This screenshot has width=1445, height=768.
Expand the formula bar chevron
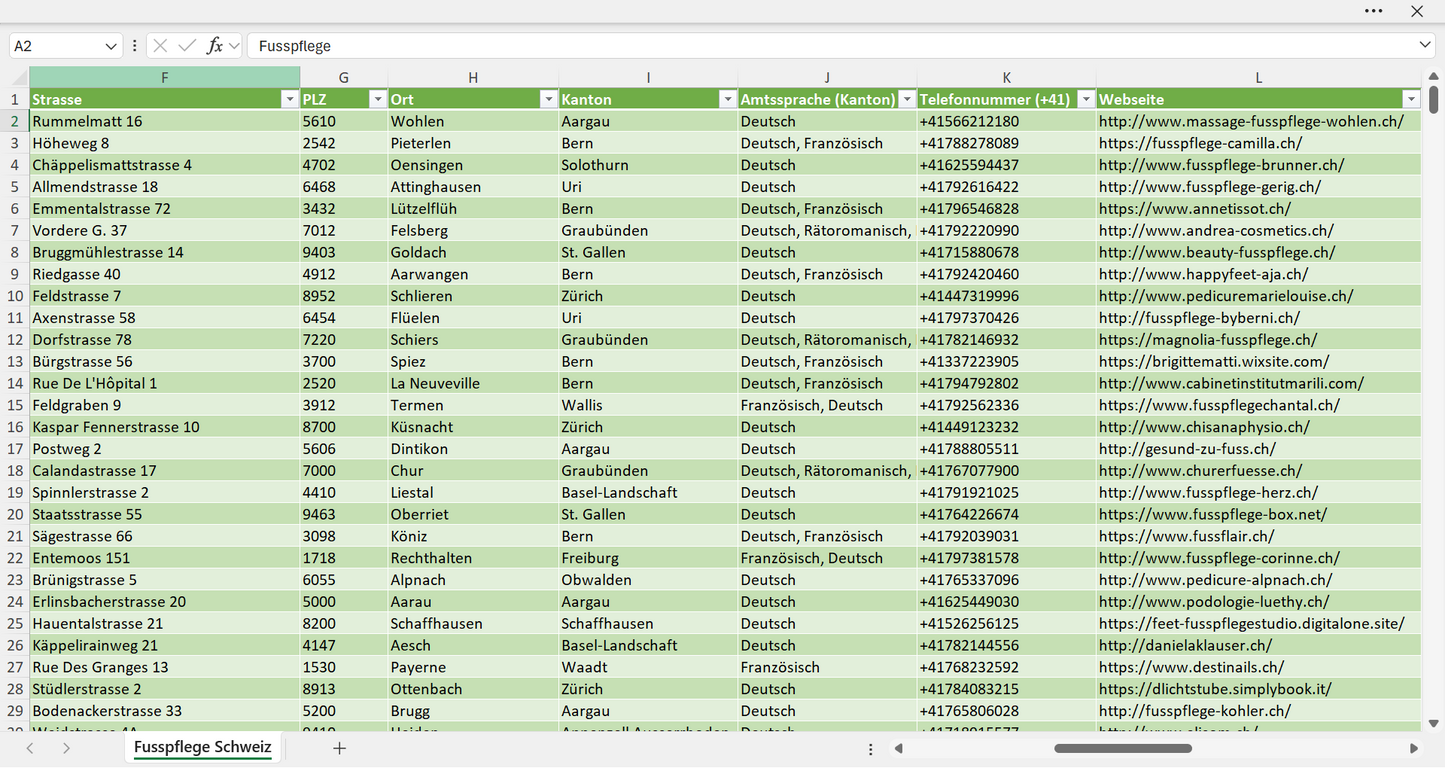point(1425,46)
